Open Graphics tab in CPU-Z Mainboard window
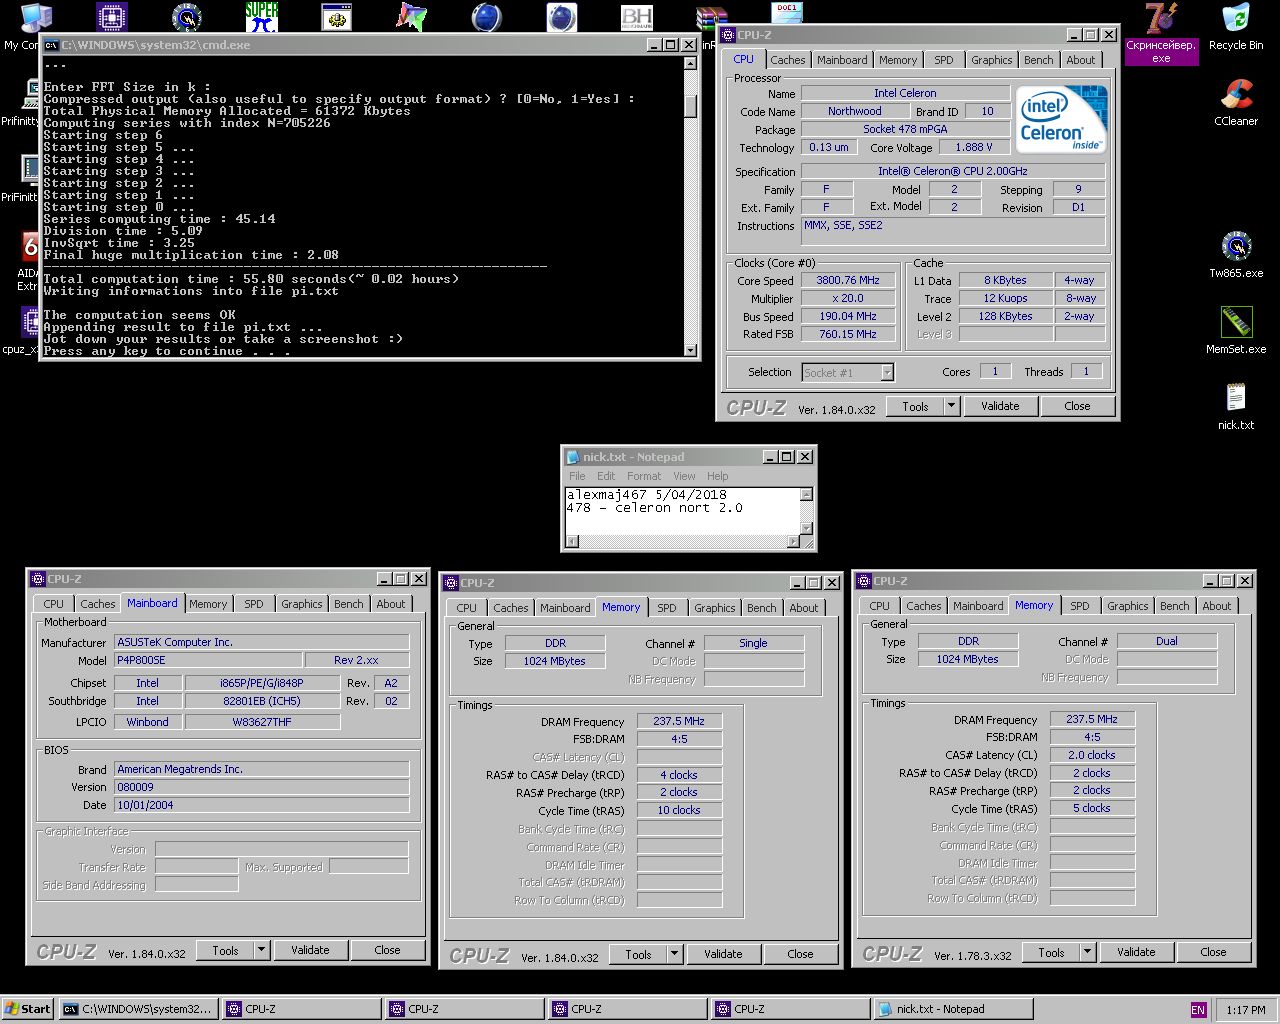Image resolution: width=1280 pixels, height=1024 pixels. tap(302, 604)
